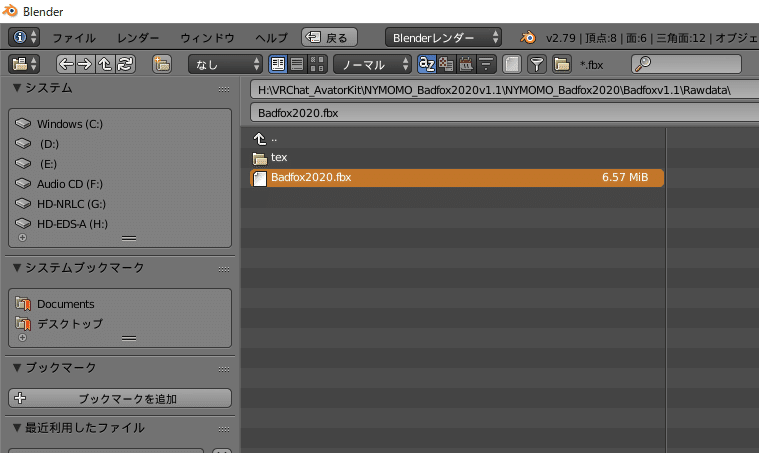Switch to long list display mode
759x453 pixels.
point(297,64)
